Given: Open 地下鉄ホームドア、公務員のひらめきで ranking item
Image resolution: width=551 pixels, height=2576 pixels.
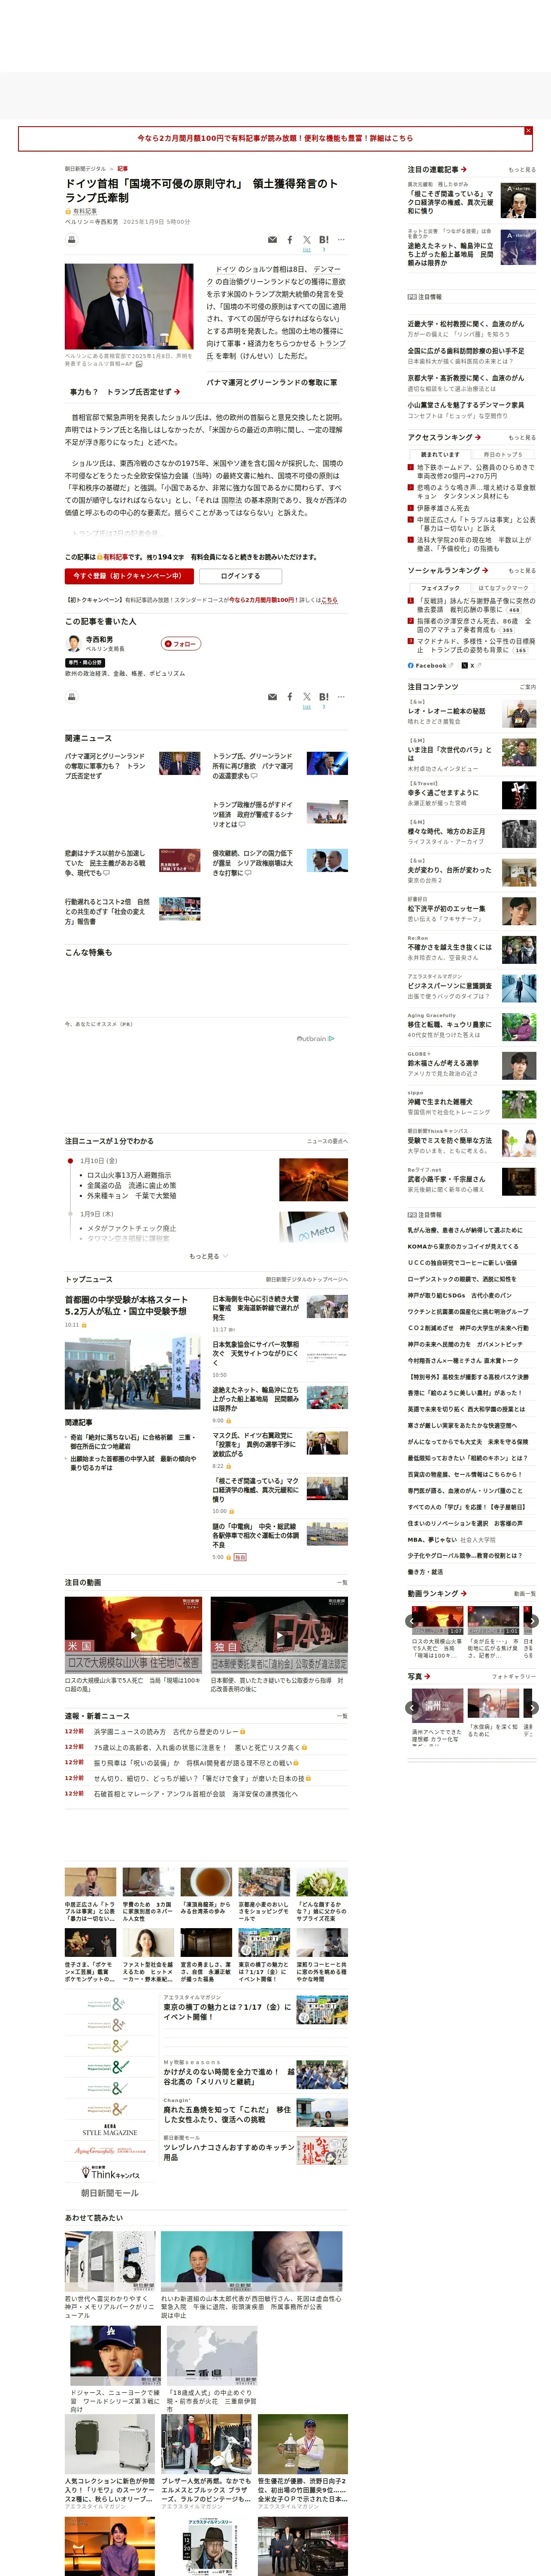Looking at the screenshot, I should (475, 471).
